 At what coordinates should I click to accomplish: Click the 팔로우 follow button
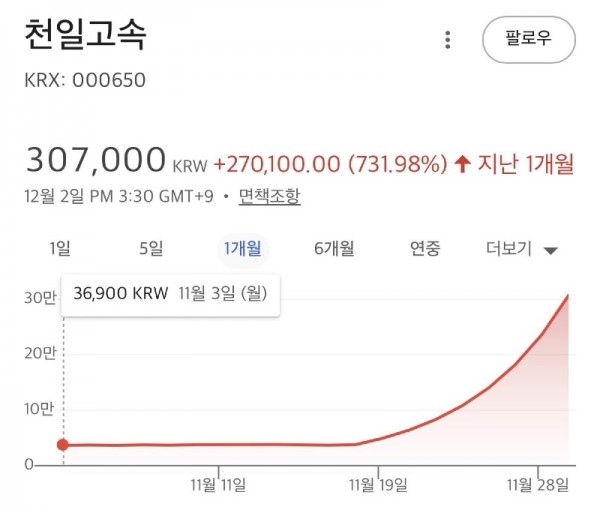coord(528,40)
